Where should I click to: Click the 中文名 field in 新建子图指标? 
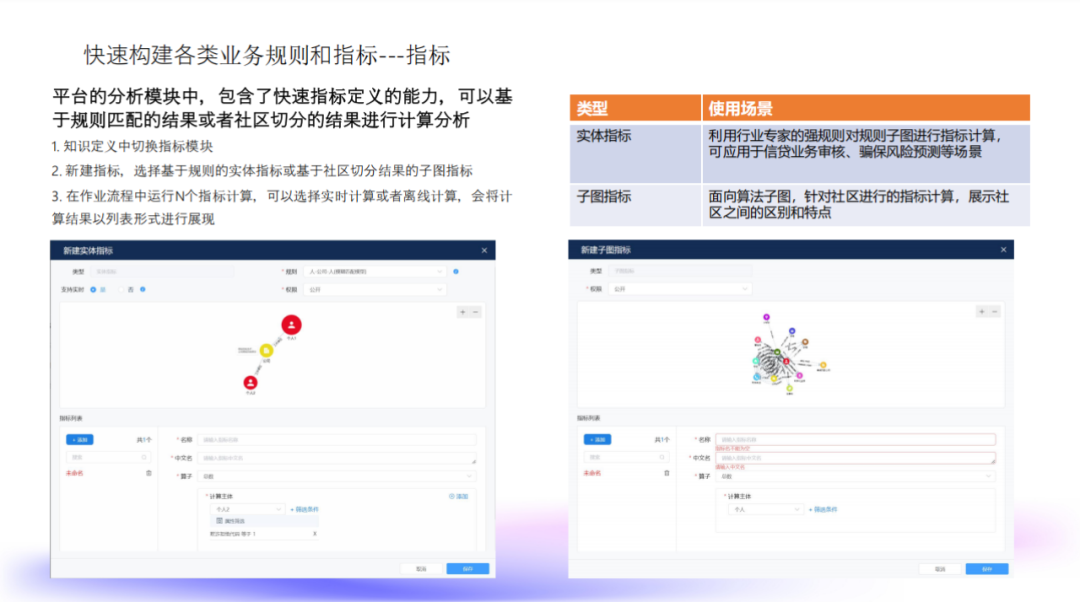click(855, 457)
